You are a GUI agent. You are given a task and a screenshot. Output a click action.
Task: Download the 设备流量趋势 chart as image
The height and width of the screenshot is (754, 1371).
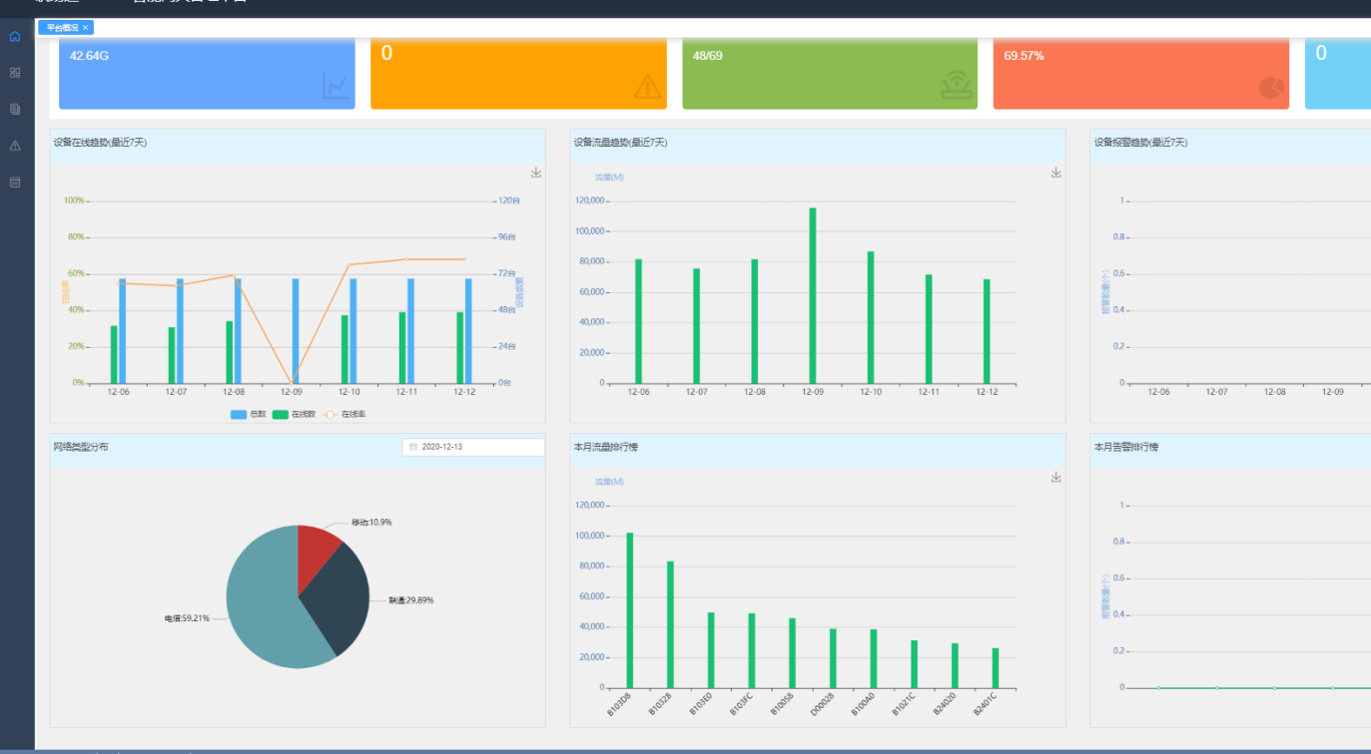click(1056, 173)
